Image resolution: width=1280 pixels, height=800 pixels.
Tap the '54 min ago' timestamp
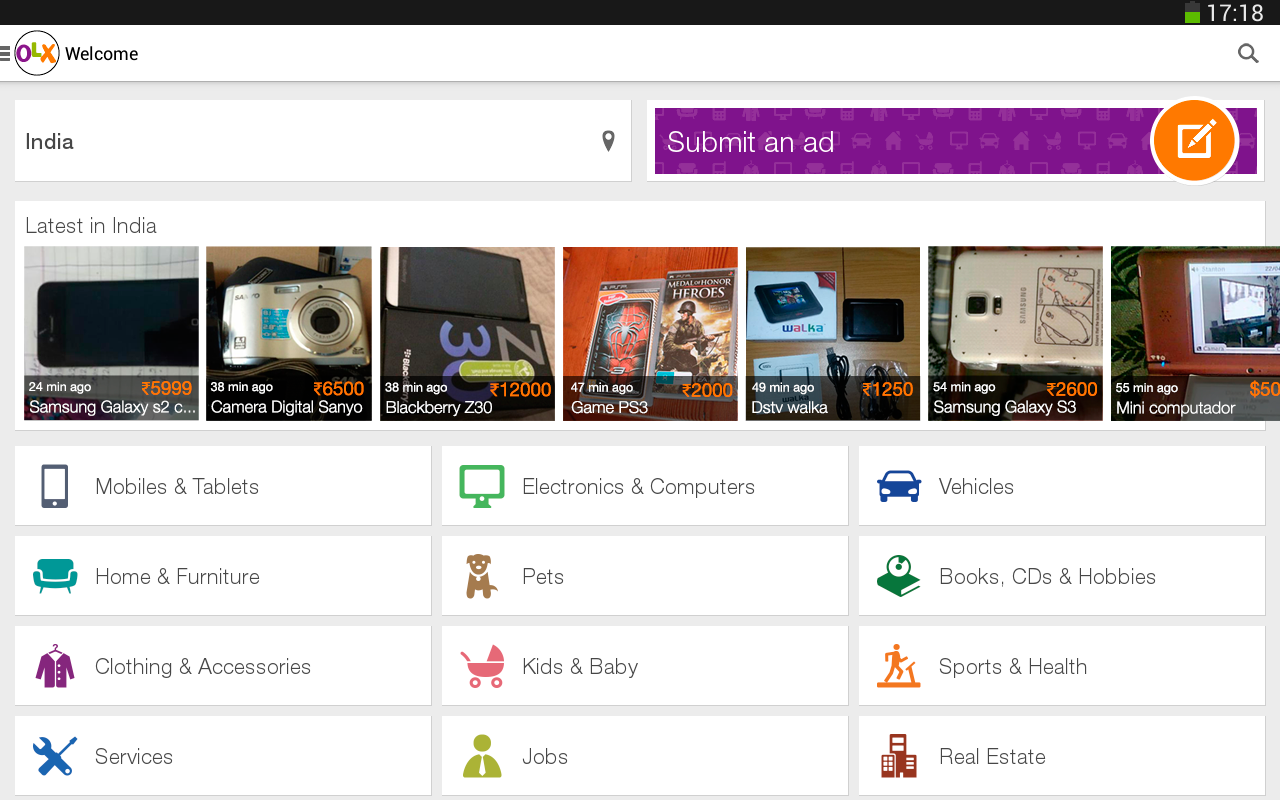click(964, 387)
